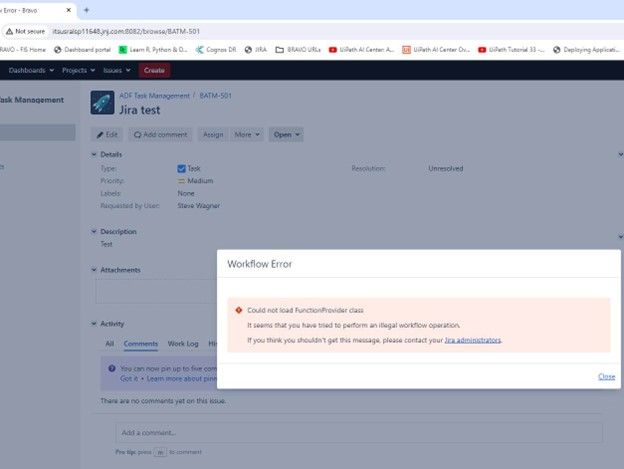
Task: Open UiPath Tutorial 33 bookmark
Action: pos(511,50)
